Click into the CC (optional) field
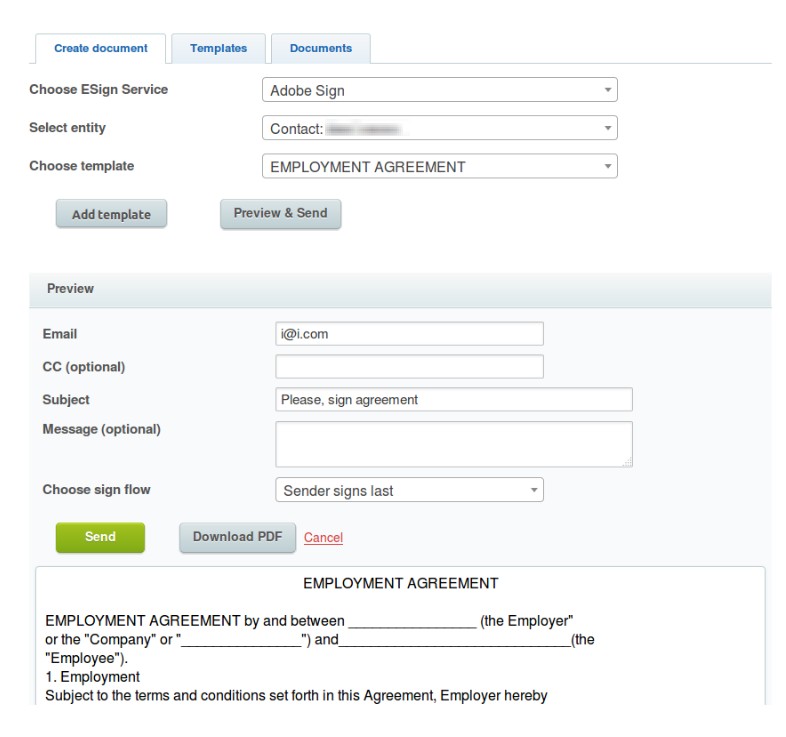Viewport: 786px width, 737px height. point(409,366)
